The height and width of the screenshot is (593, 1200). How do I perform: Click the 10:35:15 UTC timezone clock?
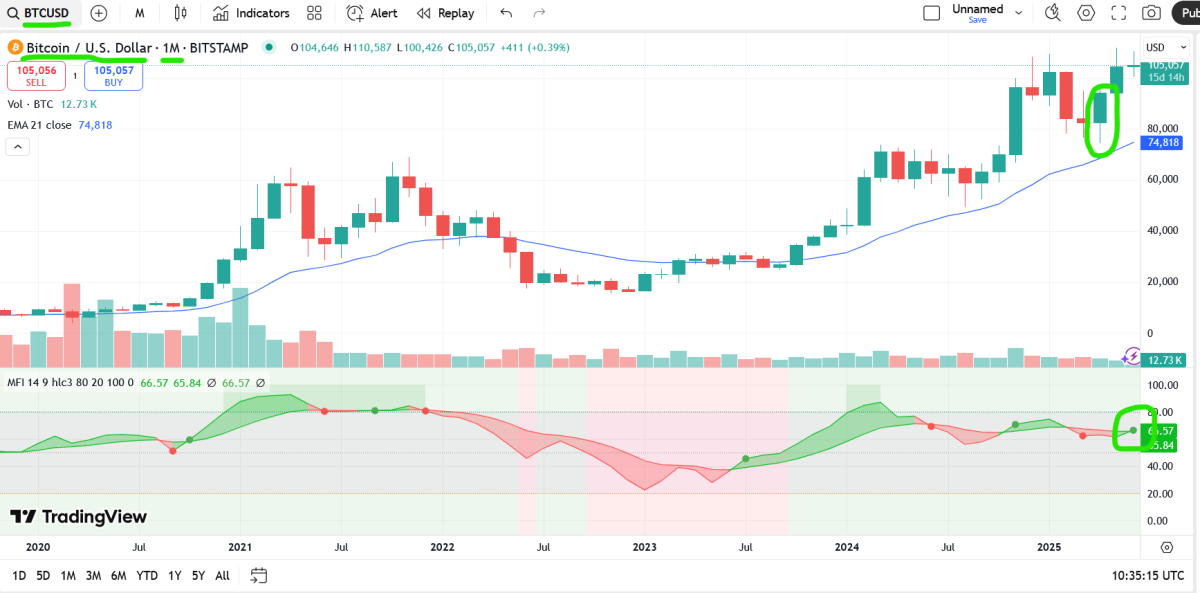click(x=1148, y=576)
